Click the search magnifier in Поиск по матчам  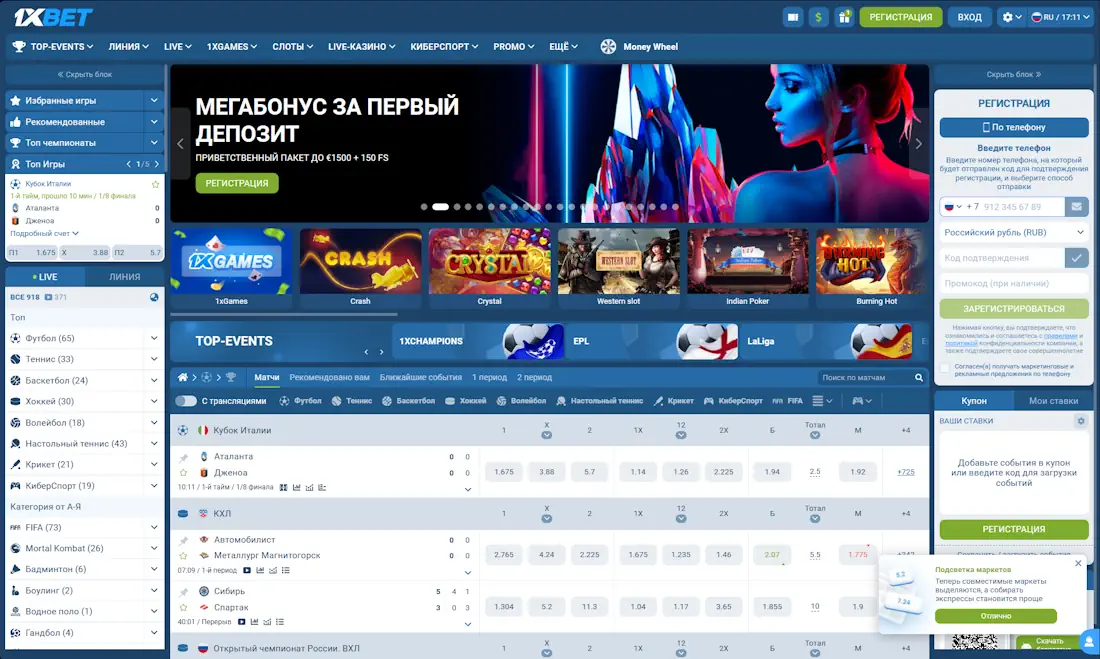pyautogui.click(x=918, y=378)
